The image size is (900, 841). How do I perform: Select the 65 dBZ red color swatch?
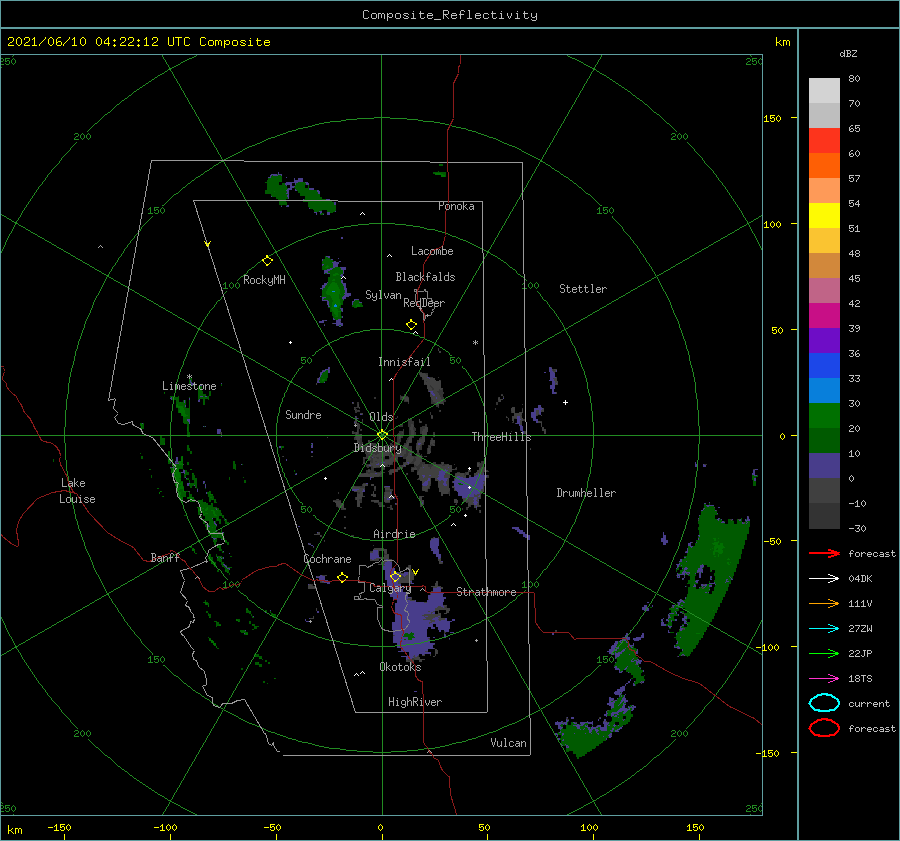click(824, 140)
